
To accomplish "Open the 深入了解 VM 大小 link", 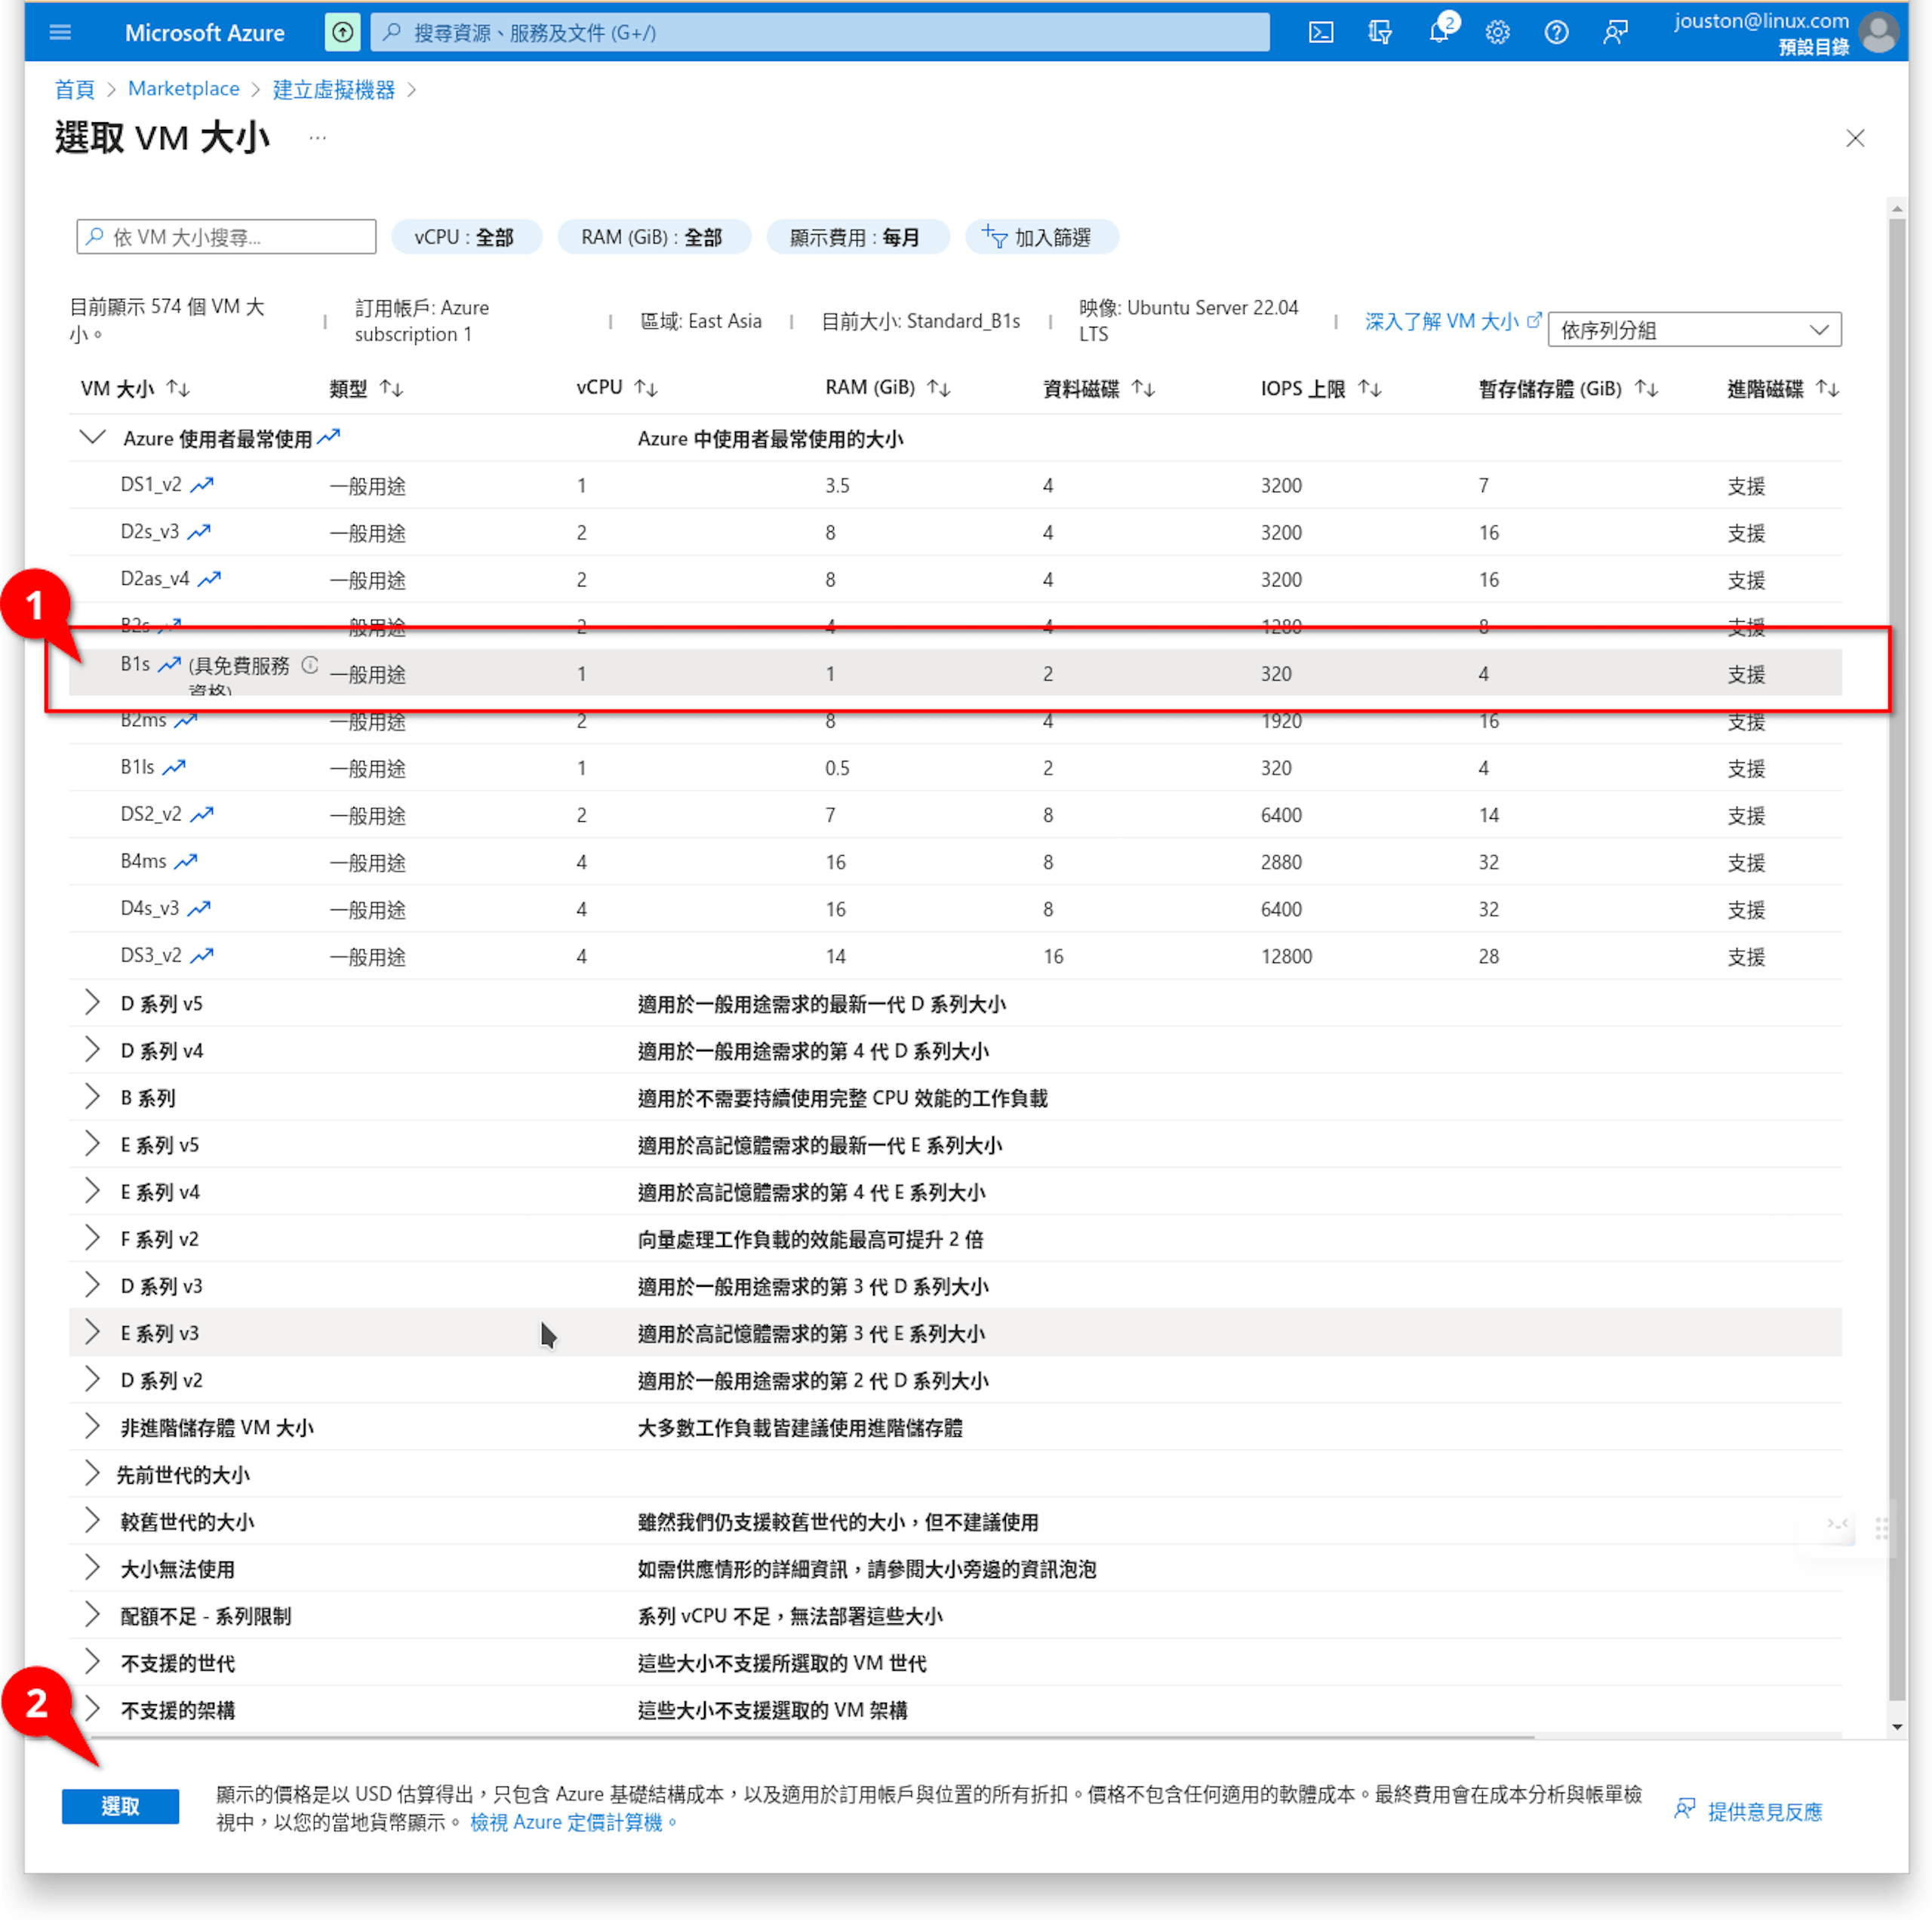I will click(1452, 321).
